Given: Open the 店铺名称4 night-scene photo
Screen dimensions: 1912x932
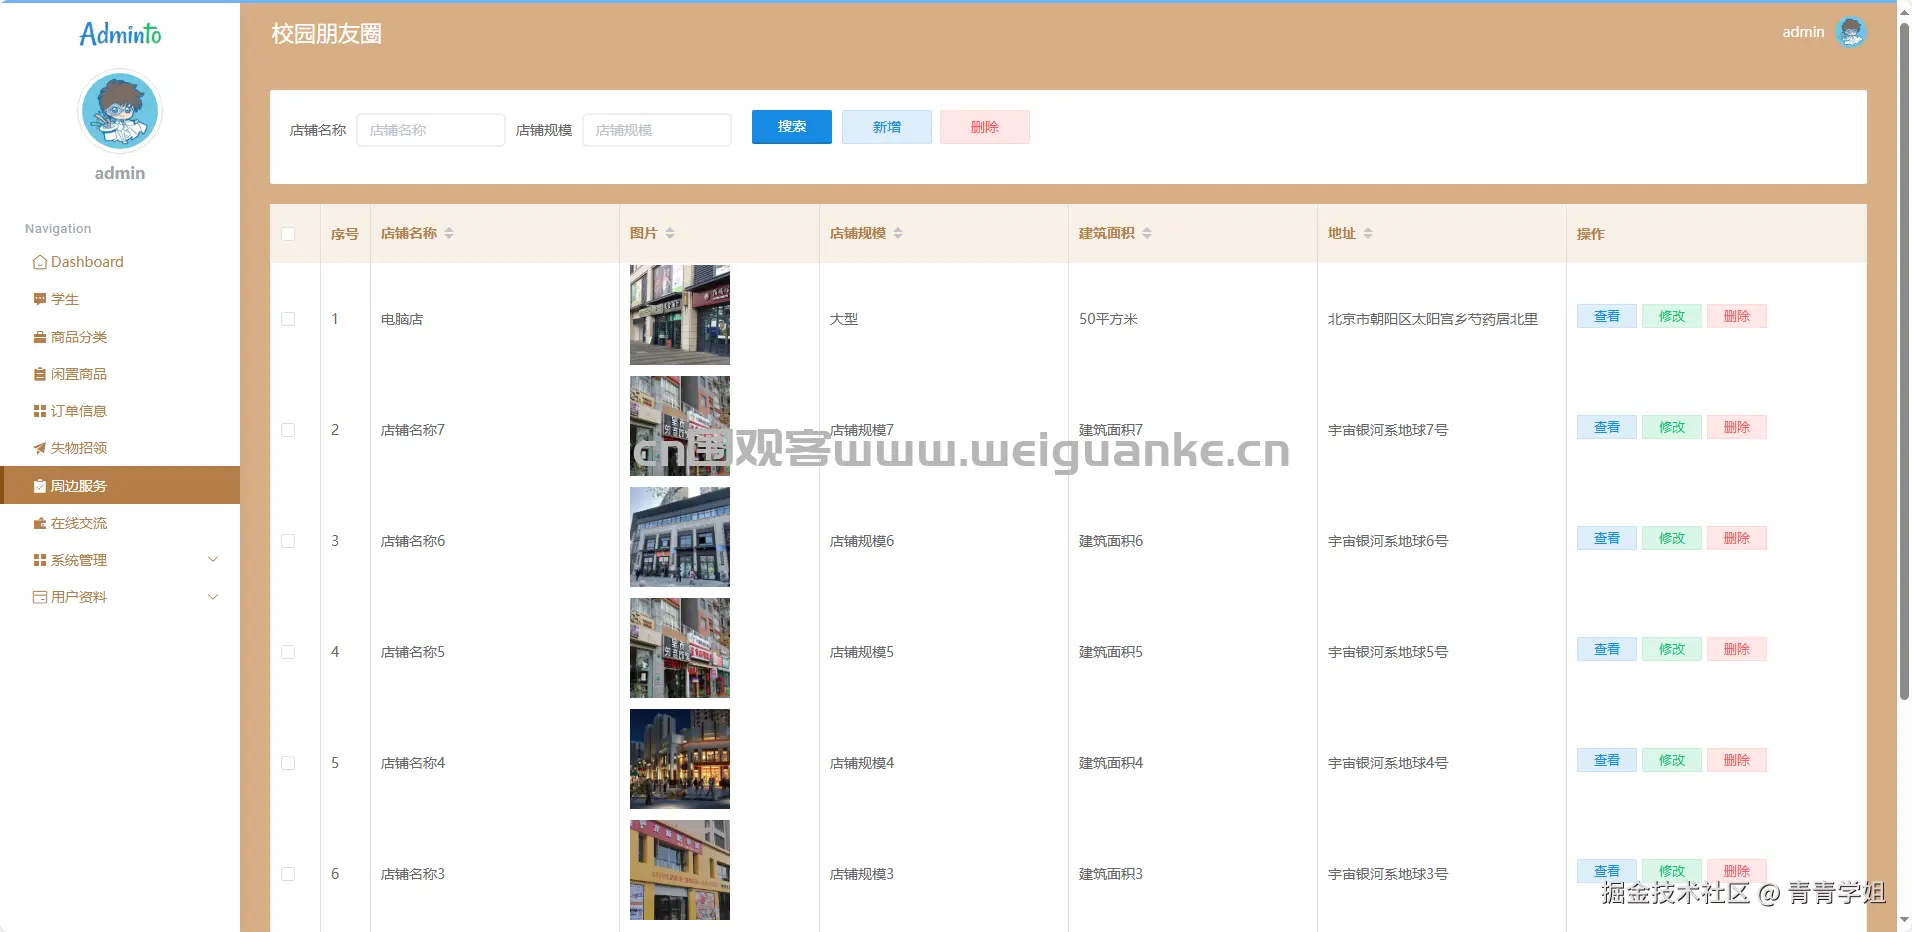Looking at the screenshot, I should [x=680, y=759].
